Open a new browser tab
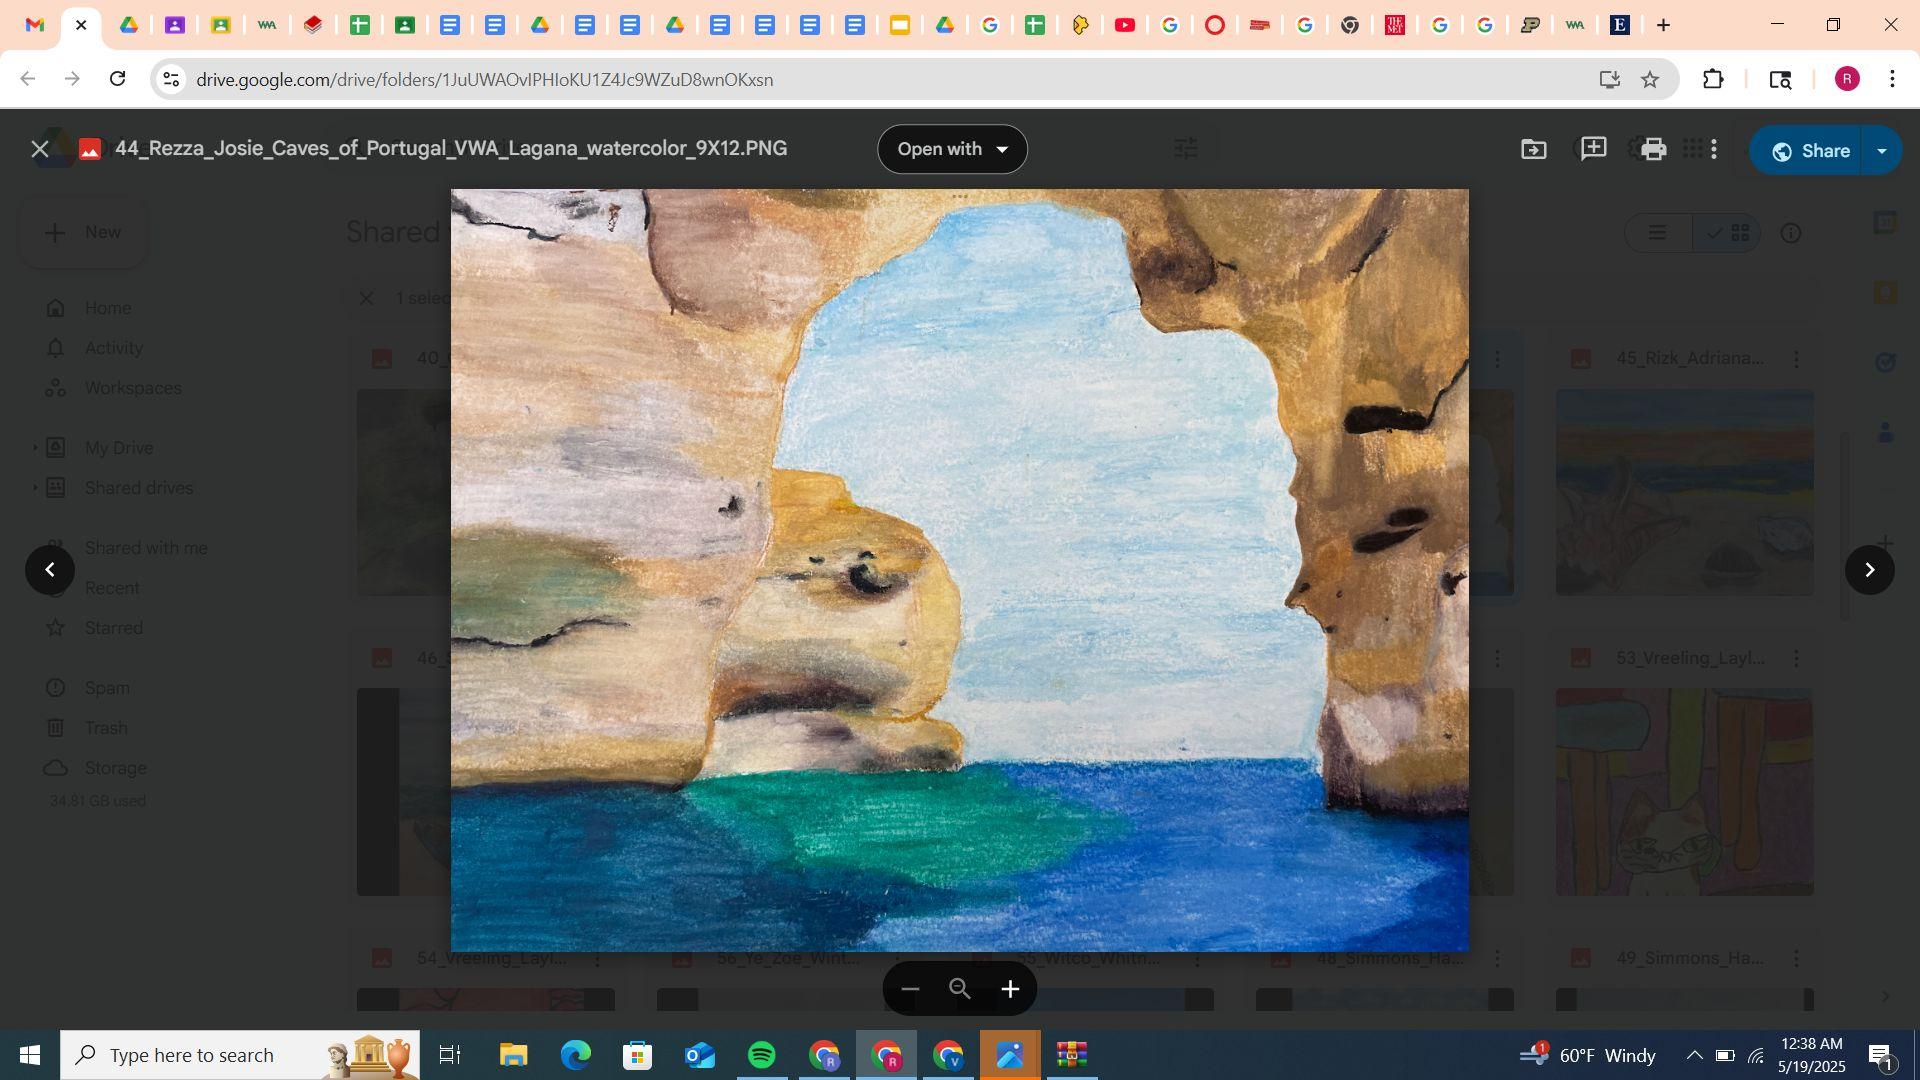The width and height of the screenshot is (1920, 1080). [1664, 25]
